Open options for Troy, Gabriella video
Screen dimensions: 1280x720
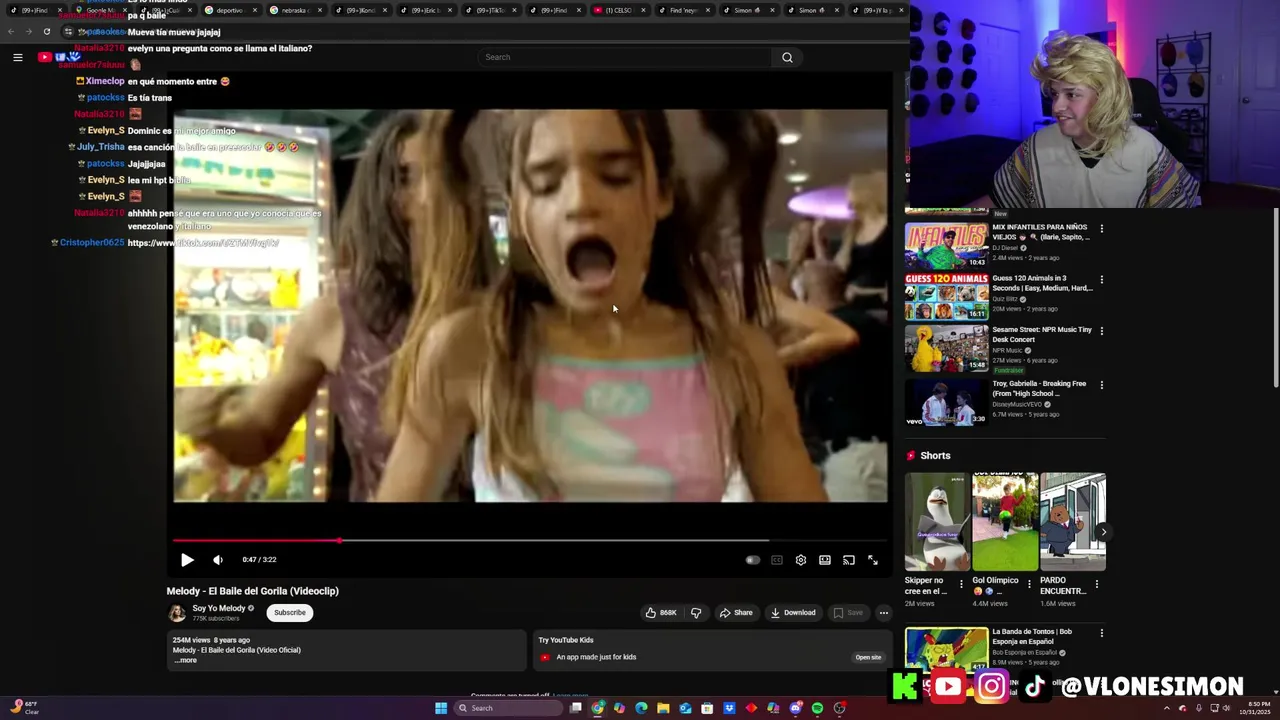click(x=1102, y=385)
